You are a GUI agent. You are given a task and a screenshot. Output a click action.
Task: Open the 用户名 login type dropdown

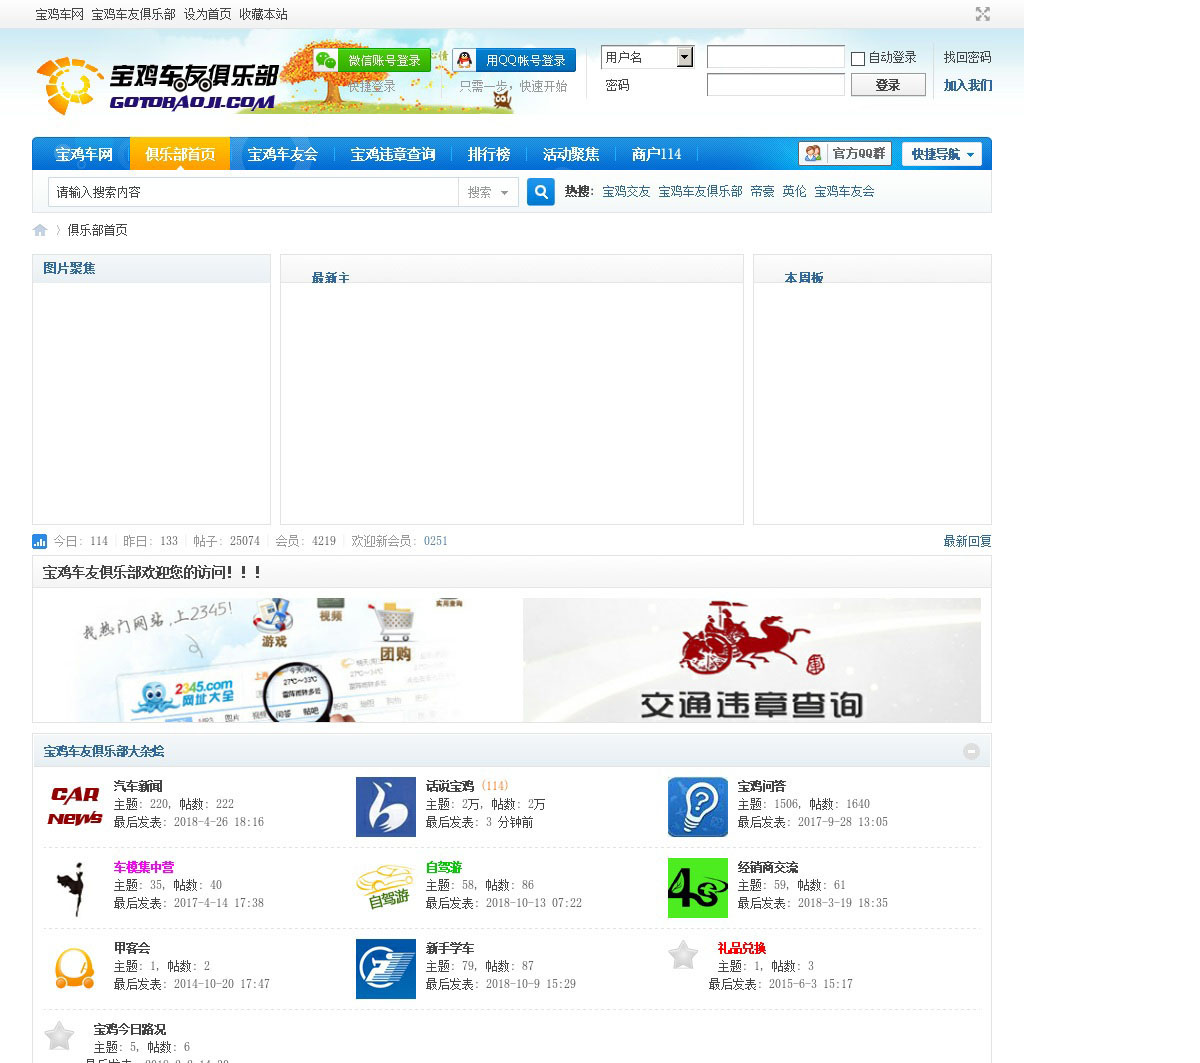[x=684, y=57]
